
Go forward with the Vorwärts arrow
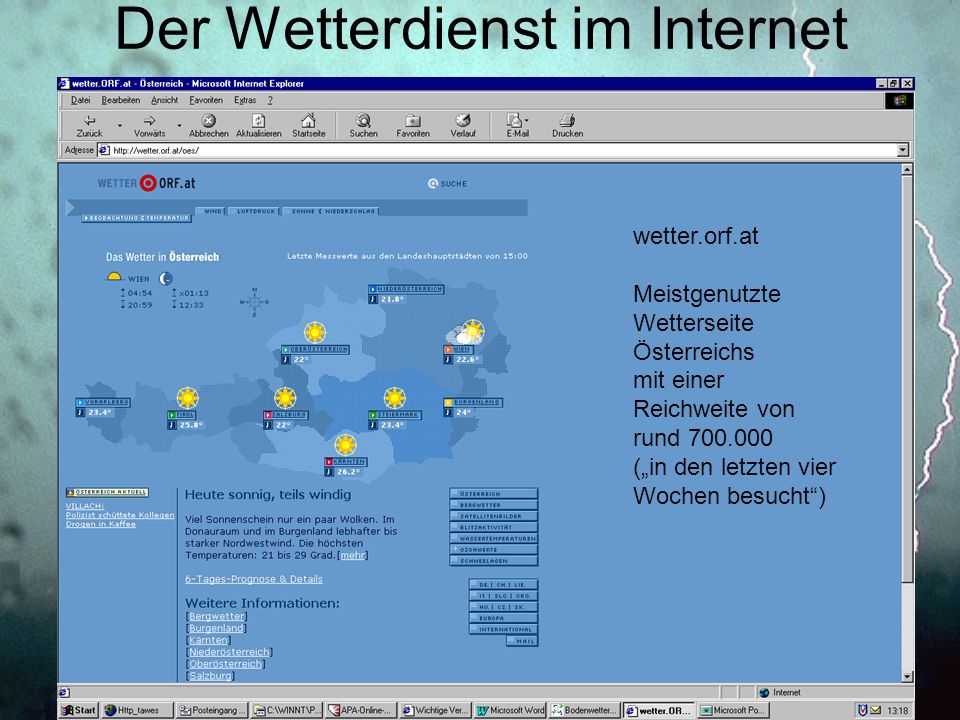149,126
